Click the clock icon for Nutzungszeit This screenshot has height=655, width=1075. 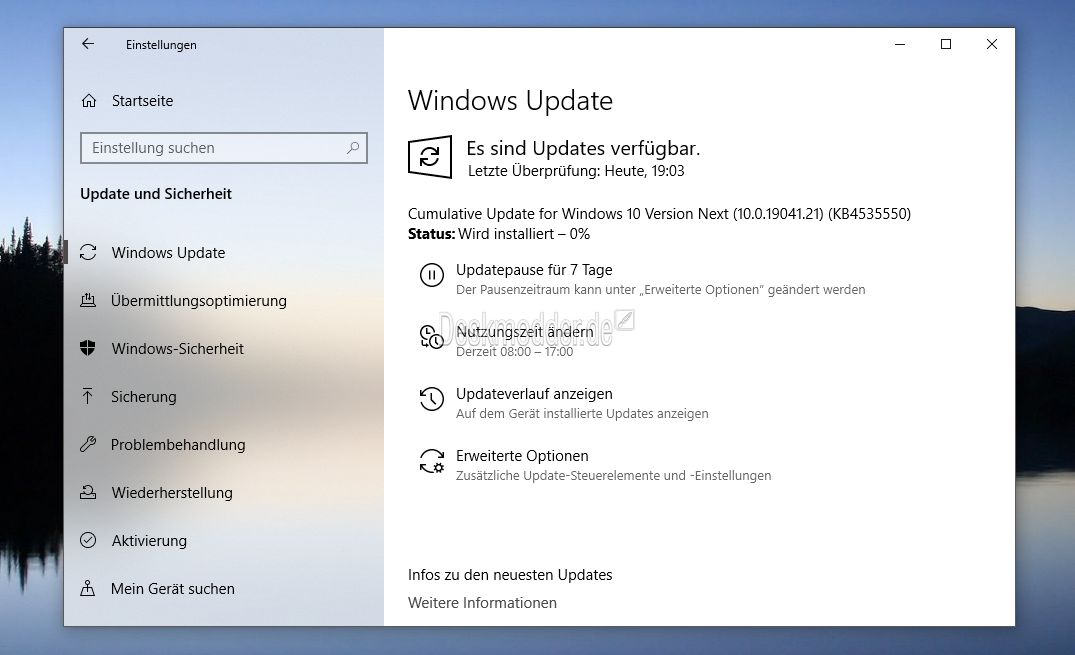tap(432, 337)
